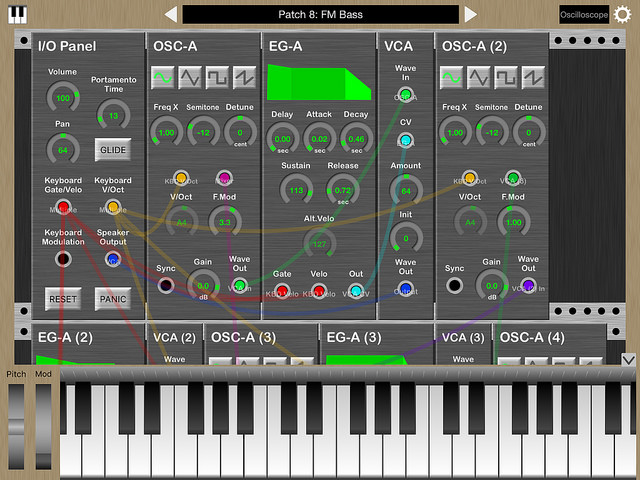Click the Speaker Output jack
The width and height of the screenshot is (640, 480).
[113, 259]
